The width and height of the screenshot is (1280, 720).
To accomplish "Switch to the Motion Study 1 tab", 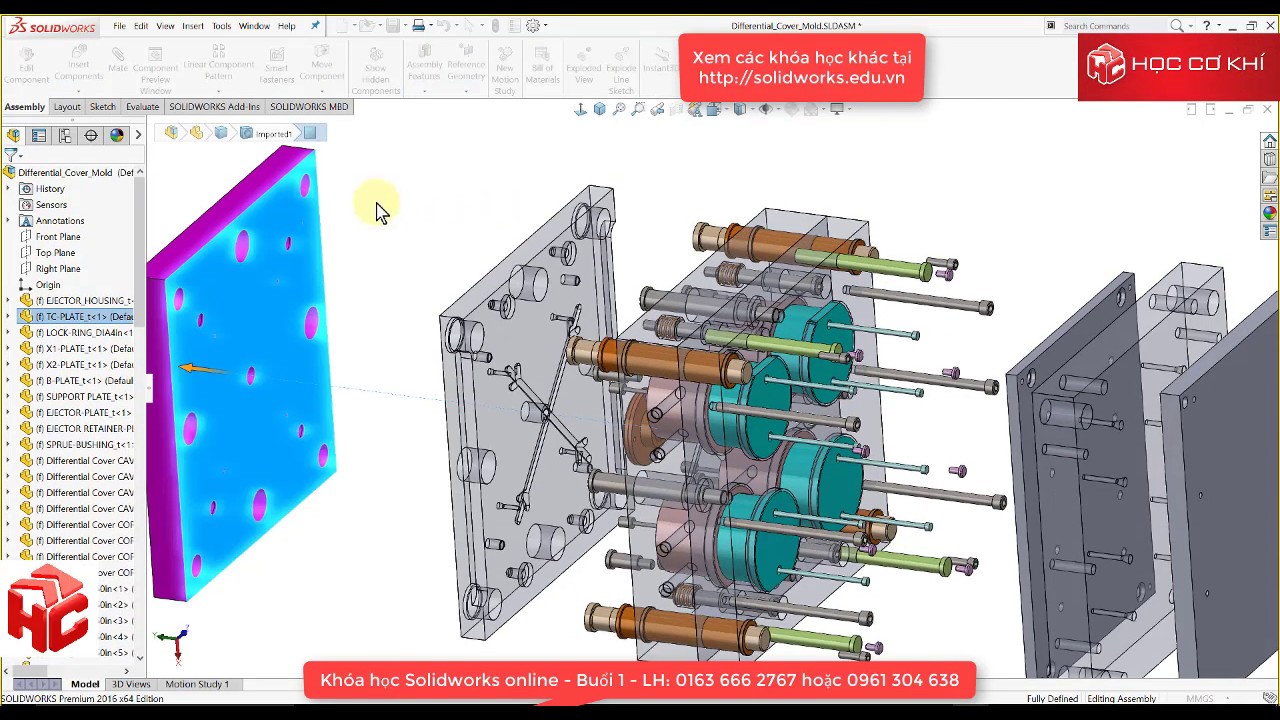I will [197, 684].
